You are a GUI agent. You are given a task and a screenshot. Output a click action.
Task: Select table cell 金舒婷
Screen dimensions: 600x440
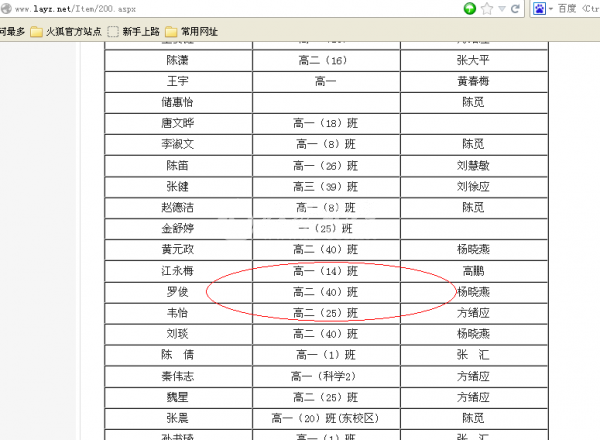[178, 228]
